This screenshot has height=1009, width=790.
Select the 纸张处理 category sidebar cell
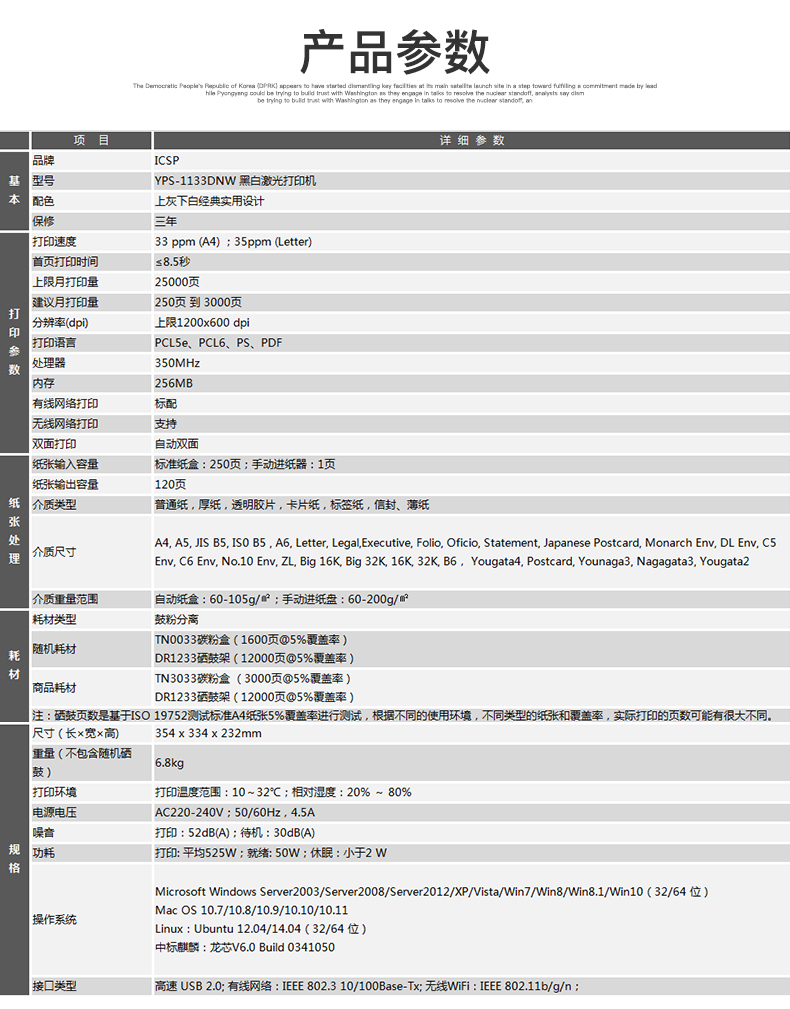[14, 532]
